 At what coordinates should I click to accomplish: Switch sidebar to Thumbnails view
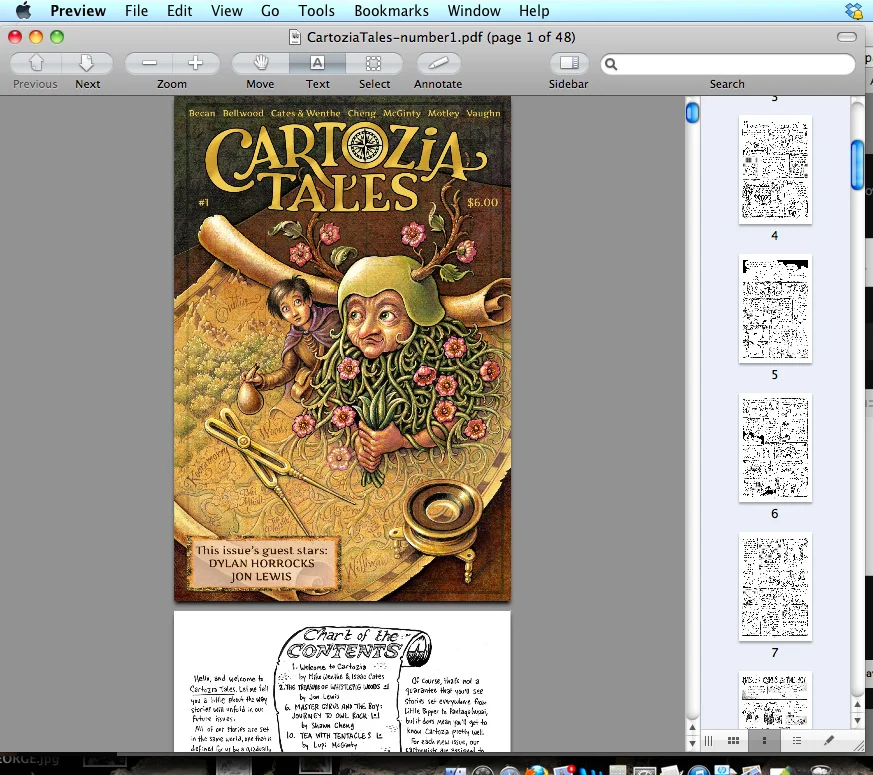pyautogui.click(x=764, y=740)
